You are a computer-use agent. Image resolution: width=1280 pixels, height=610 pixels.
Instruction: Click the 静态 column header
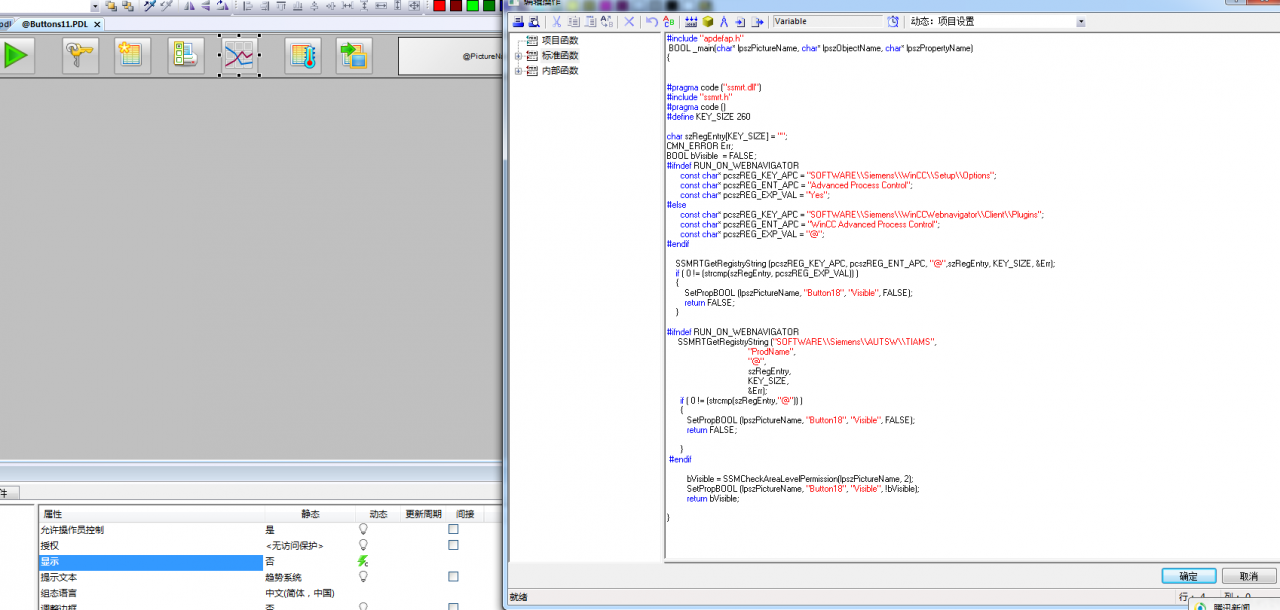(310, 514)
